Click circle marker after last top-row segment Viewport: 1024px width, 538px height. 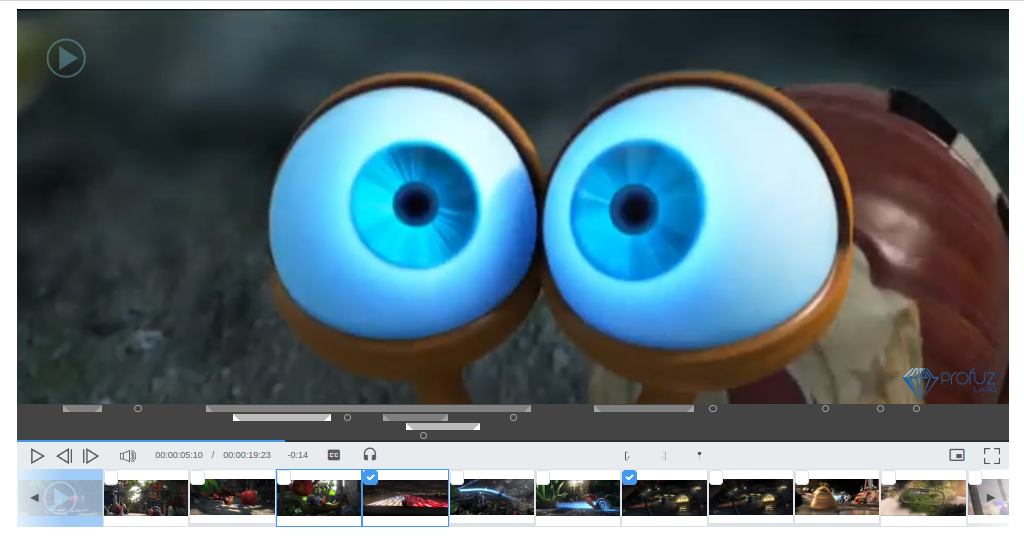pyautogui.click(x=713, y=409)
